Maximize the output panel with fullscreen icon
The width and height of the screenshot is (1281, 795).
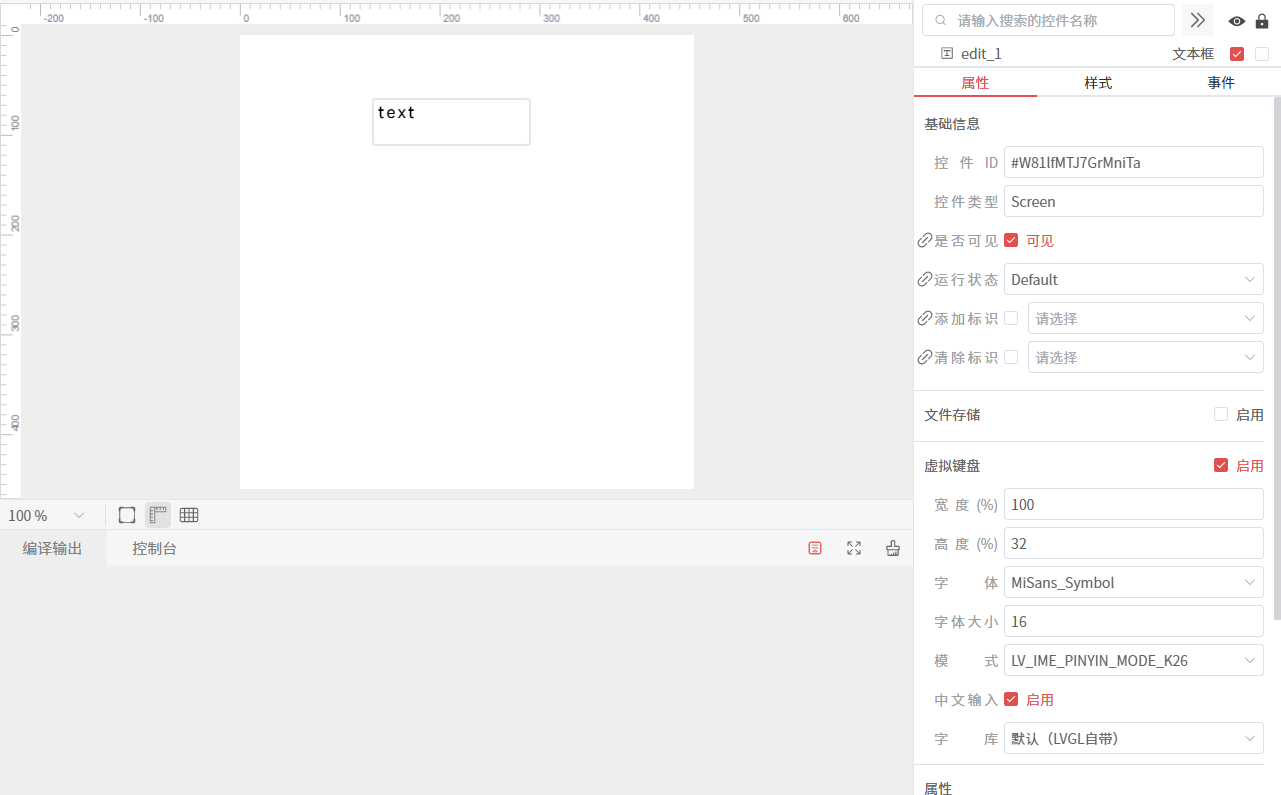coord(854,548)
